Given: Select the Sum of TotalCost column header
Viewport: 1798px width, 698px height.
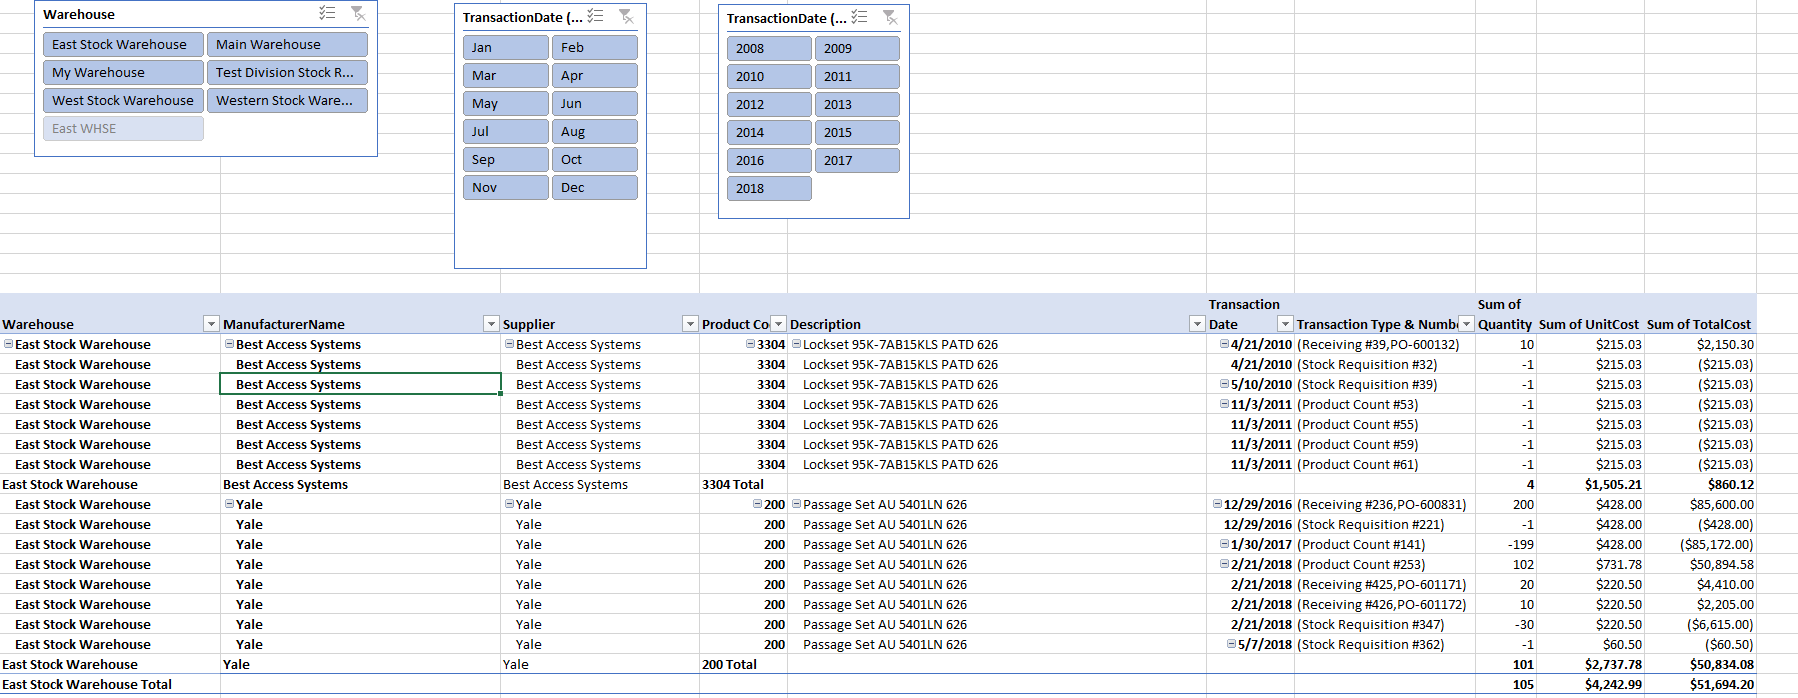Looking at the screenshot, I should pos(1698,324).
